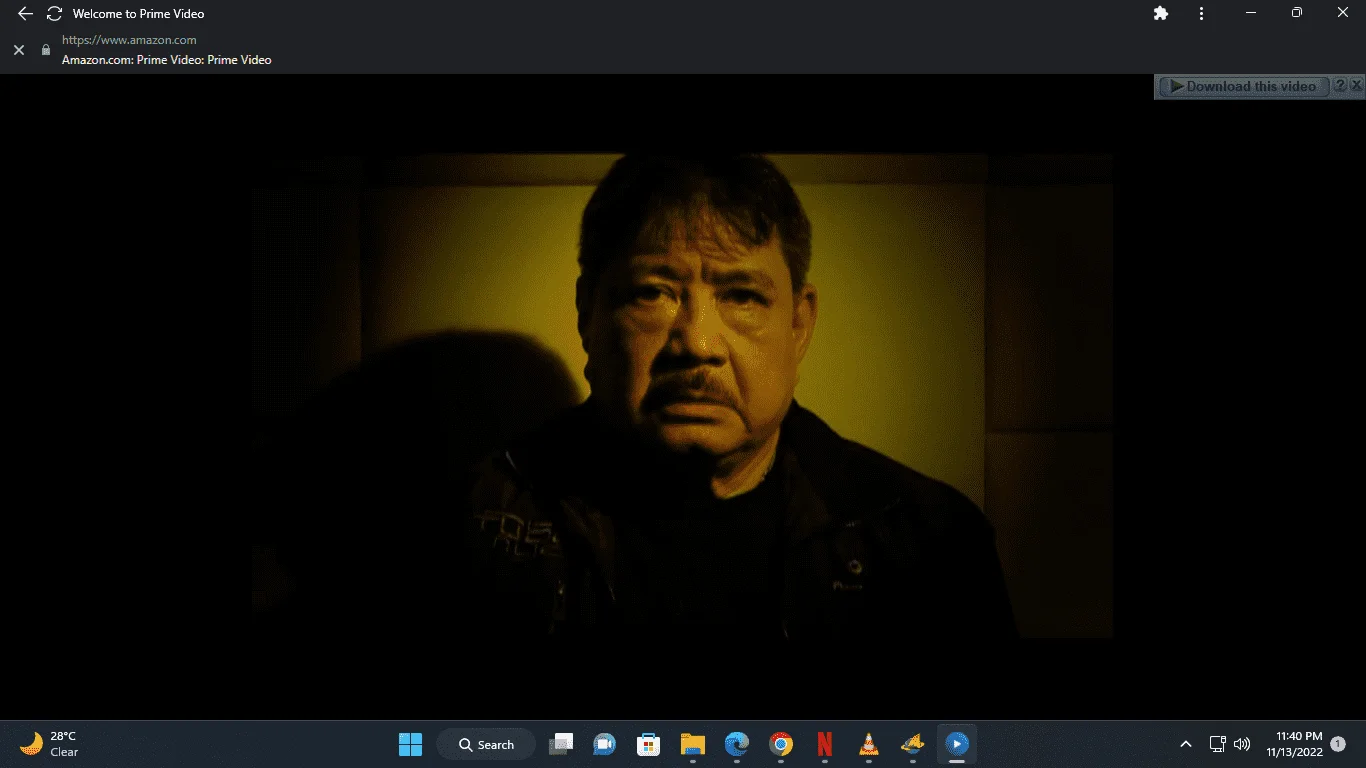
Task: Select the active Prime Video taskbar icon
Action: pos(957,744)
